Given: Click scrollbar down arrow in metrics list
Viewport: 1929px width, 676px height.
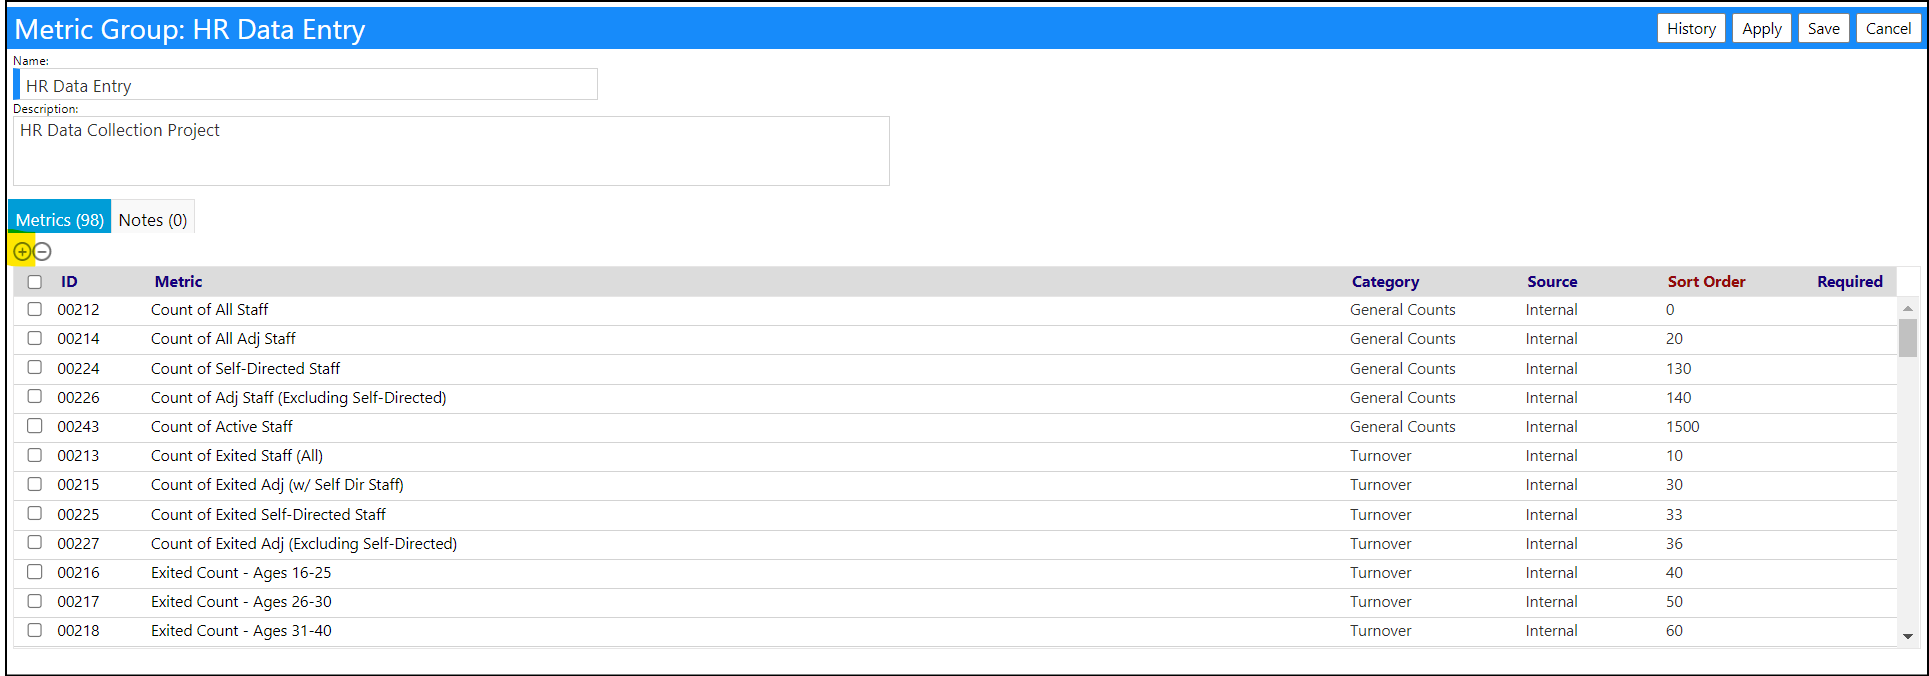Looking at the screenshot, I should 1908,636.
